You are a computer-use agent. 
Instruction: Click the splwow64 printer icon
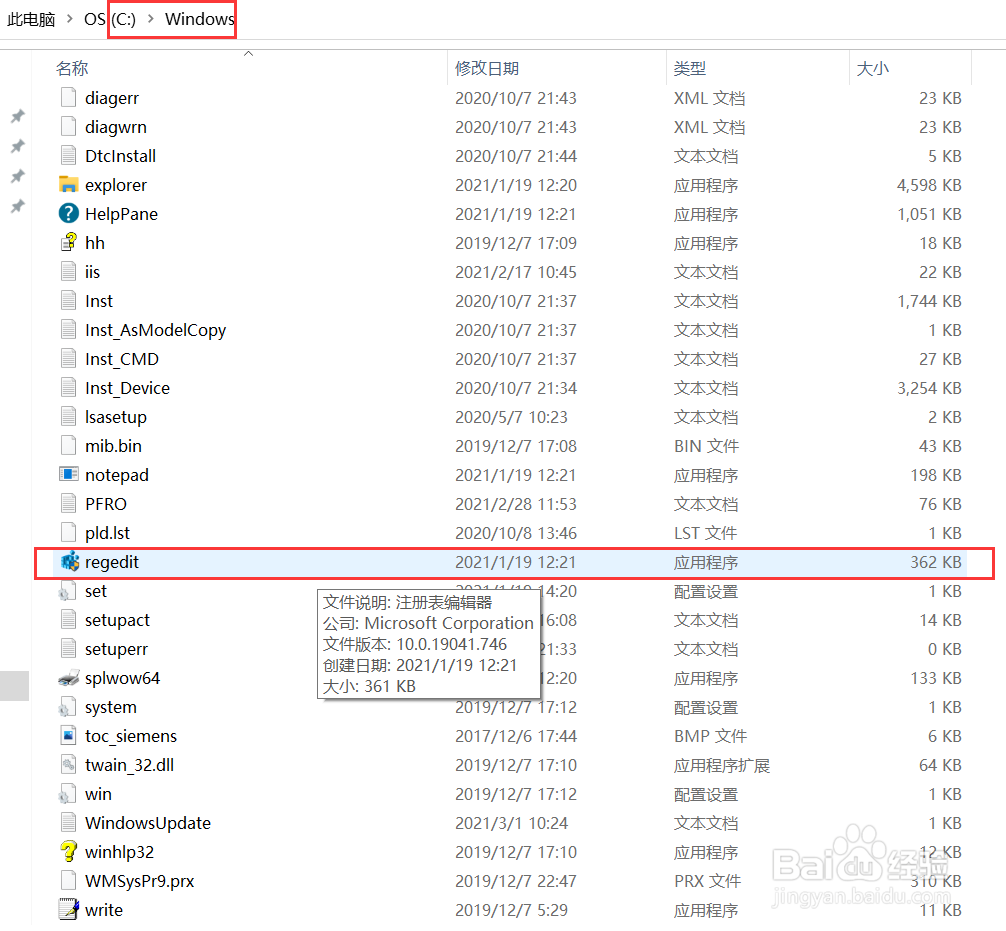[x=69, y=678]
